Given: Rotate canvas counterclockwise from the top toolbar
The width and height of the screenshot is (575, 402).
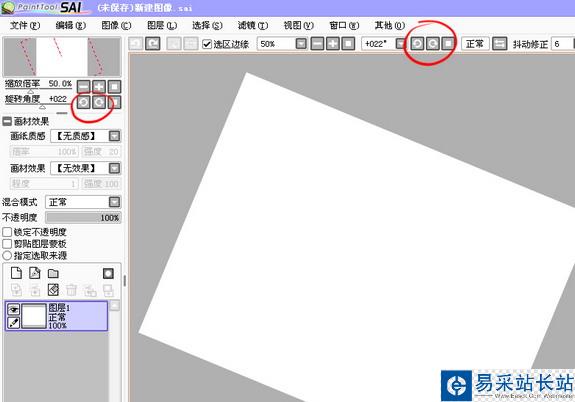Looking at the screenshot, I should point(417,44).
